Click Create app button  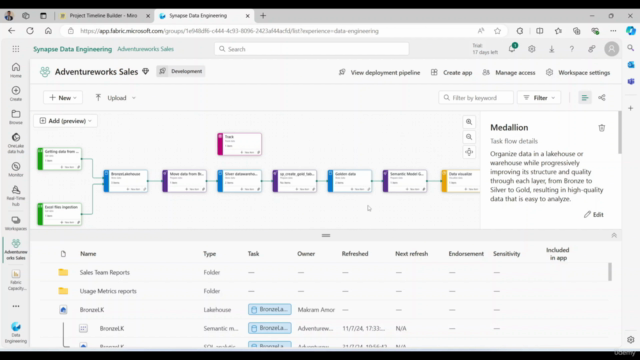(451, 72)
